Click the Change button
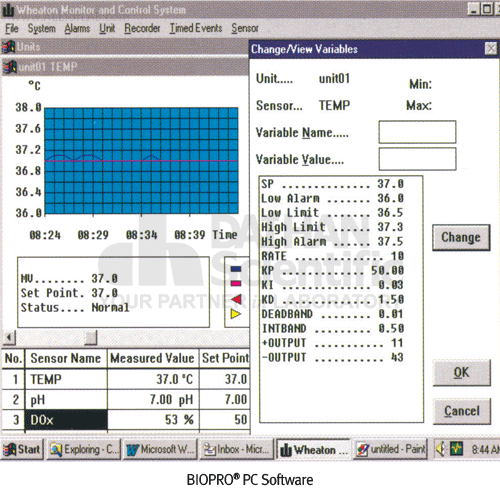The height and width of the screenshot is (500, 500). pos(461,237)
